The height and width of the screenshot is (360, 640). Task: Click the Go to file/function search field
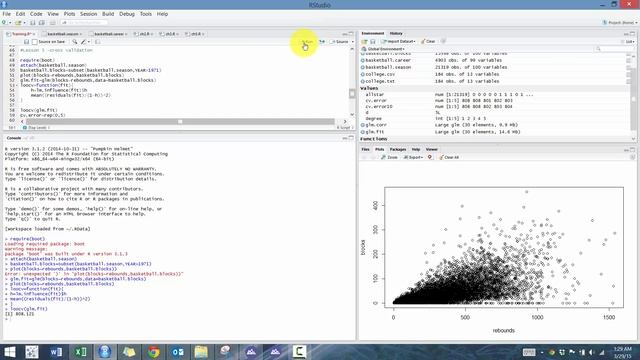[85, 23]
